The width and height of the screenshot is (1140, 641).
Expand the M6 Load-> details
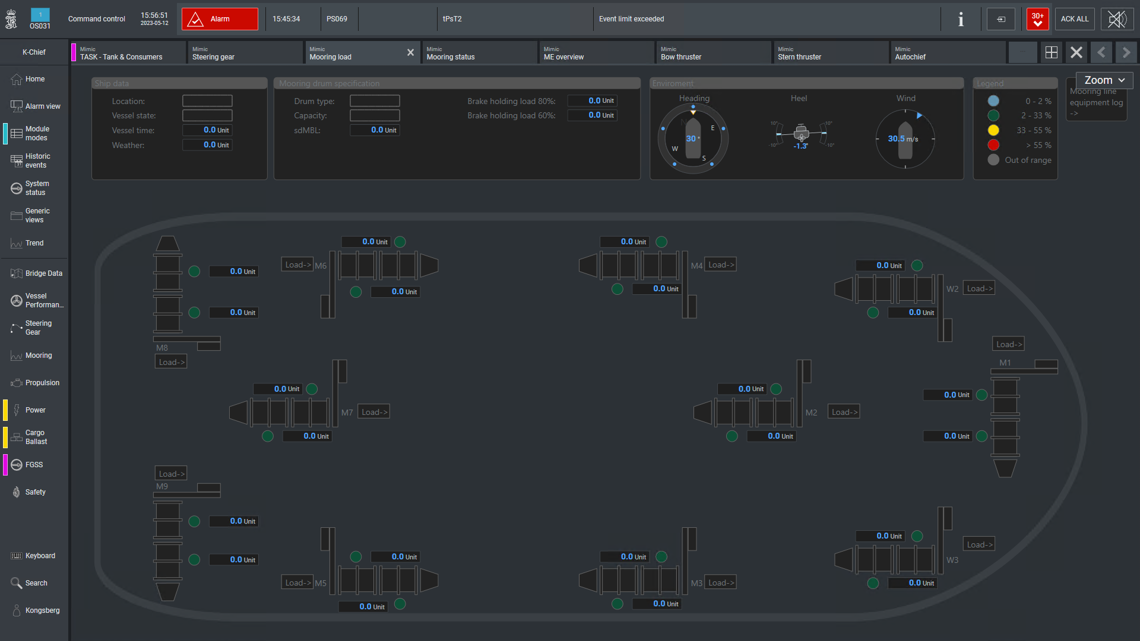[x=297, y=265]
